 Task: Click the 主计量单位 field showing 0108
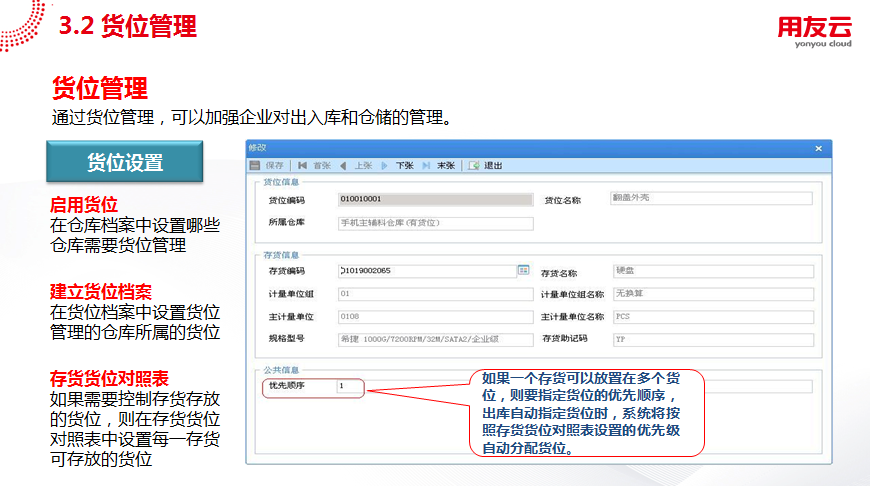436,317
